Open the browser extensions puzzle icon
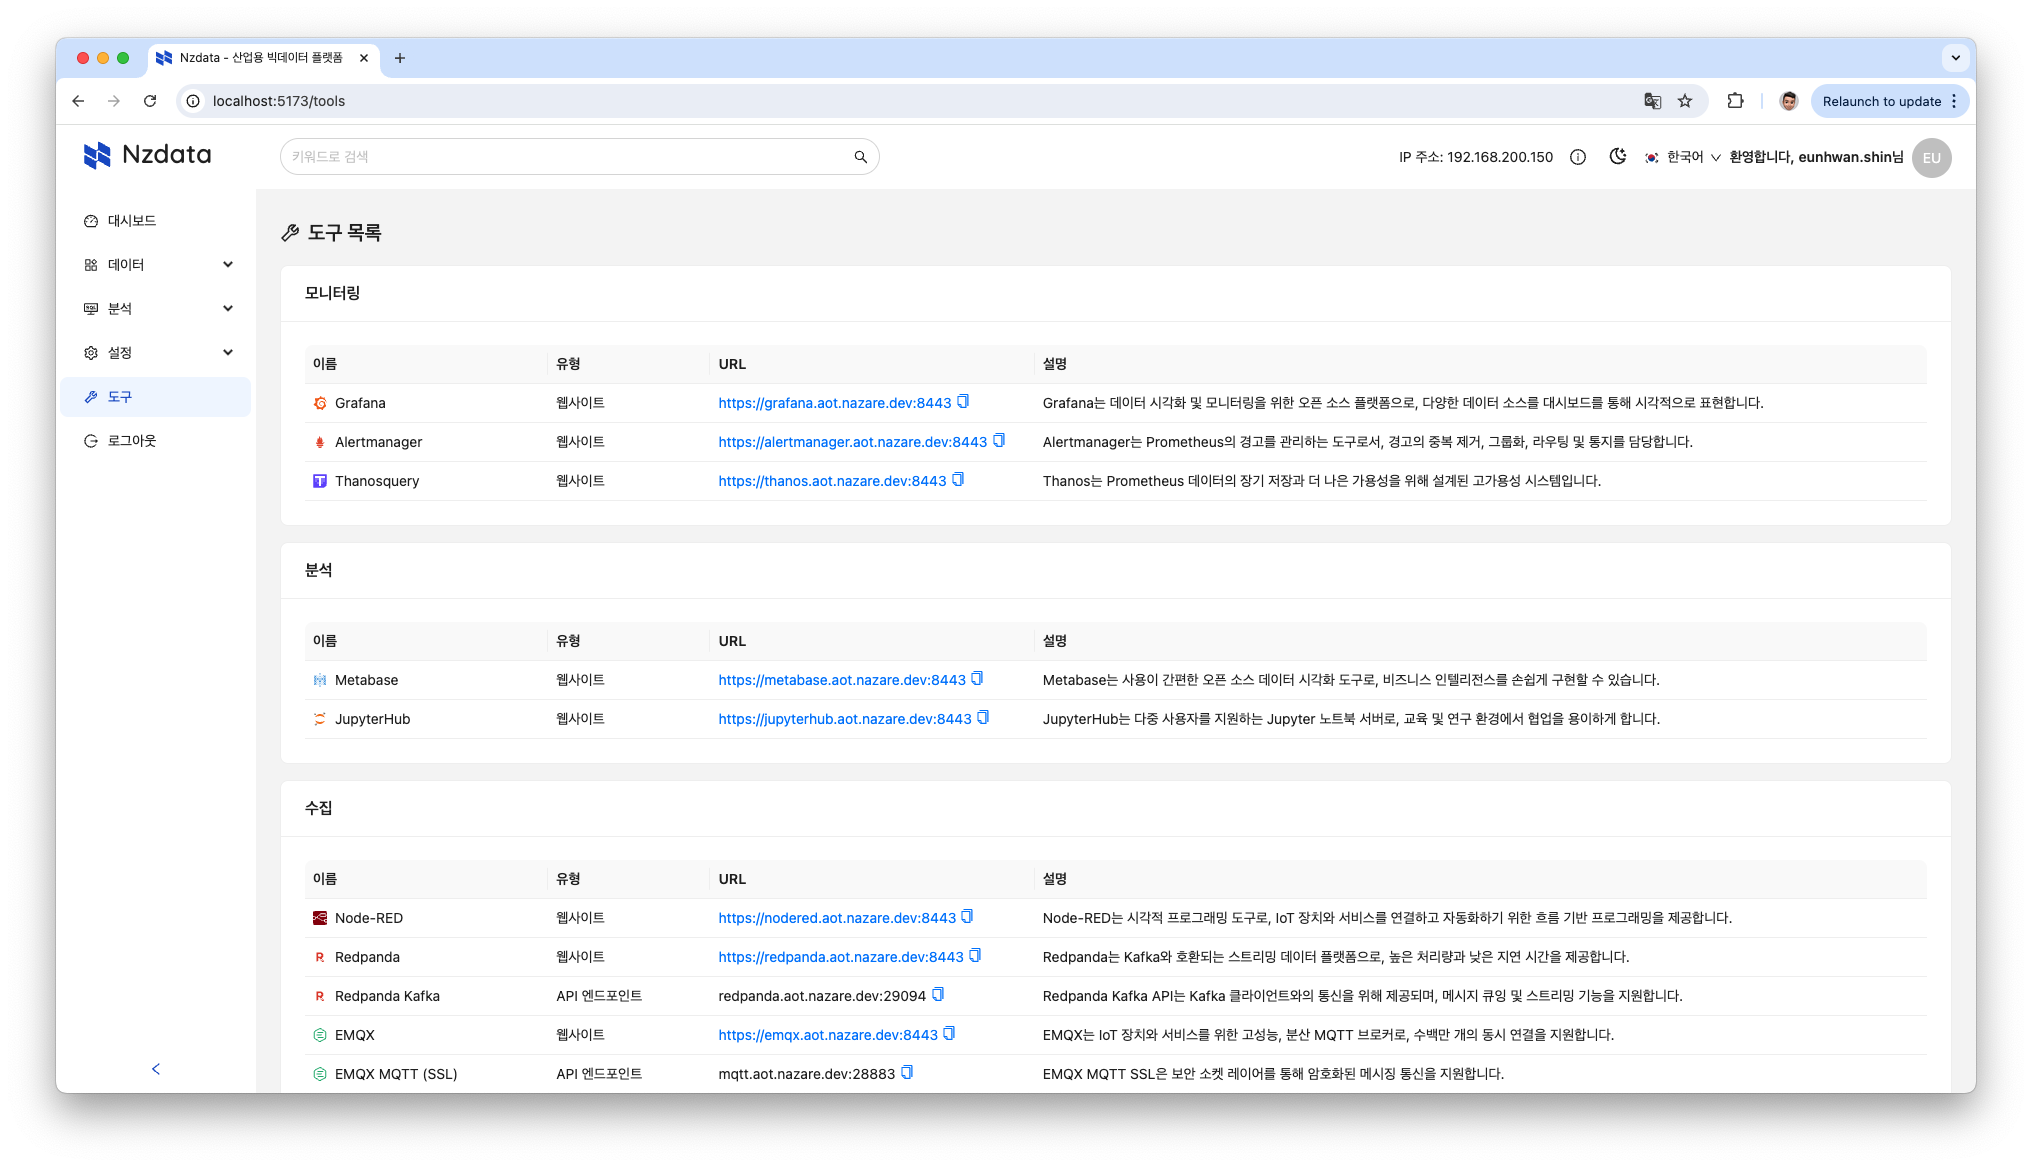 click(1735, 101)
